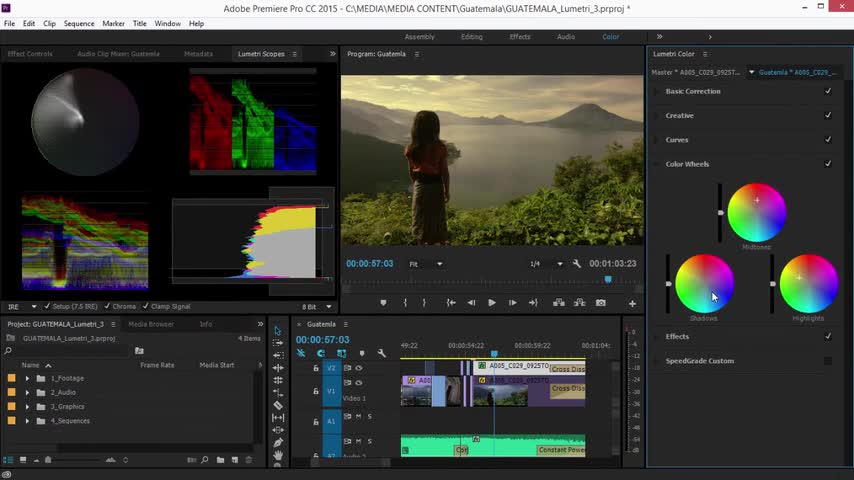This screenshot has width=854, height=480.
Task: Open Program Monitor wrench settings
Action: pyautogui.click(x=577, y=264)
